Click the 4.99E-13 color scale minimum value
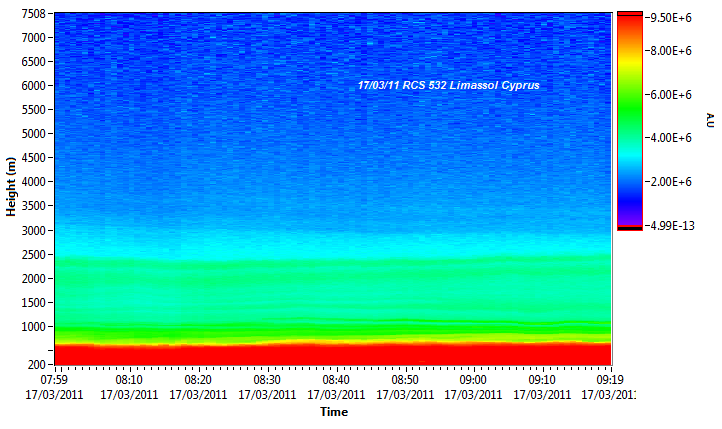The height and width of the screenshot is (429, 722). point(668,226)
